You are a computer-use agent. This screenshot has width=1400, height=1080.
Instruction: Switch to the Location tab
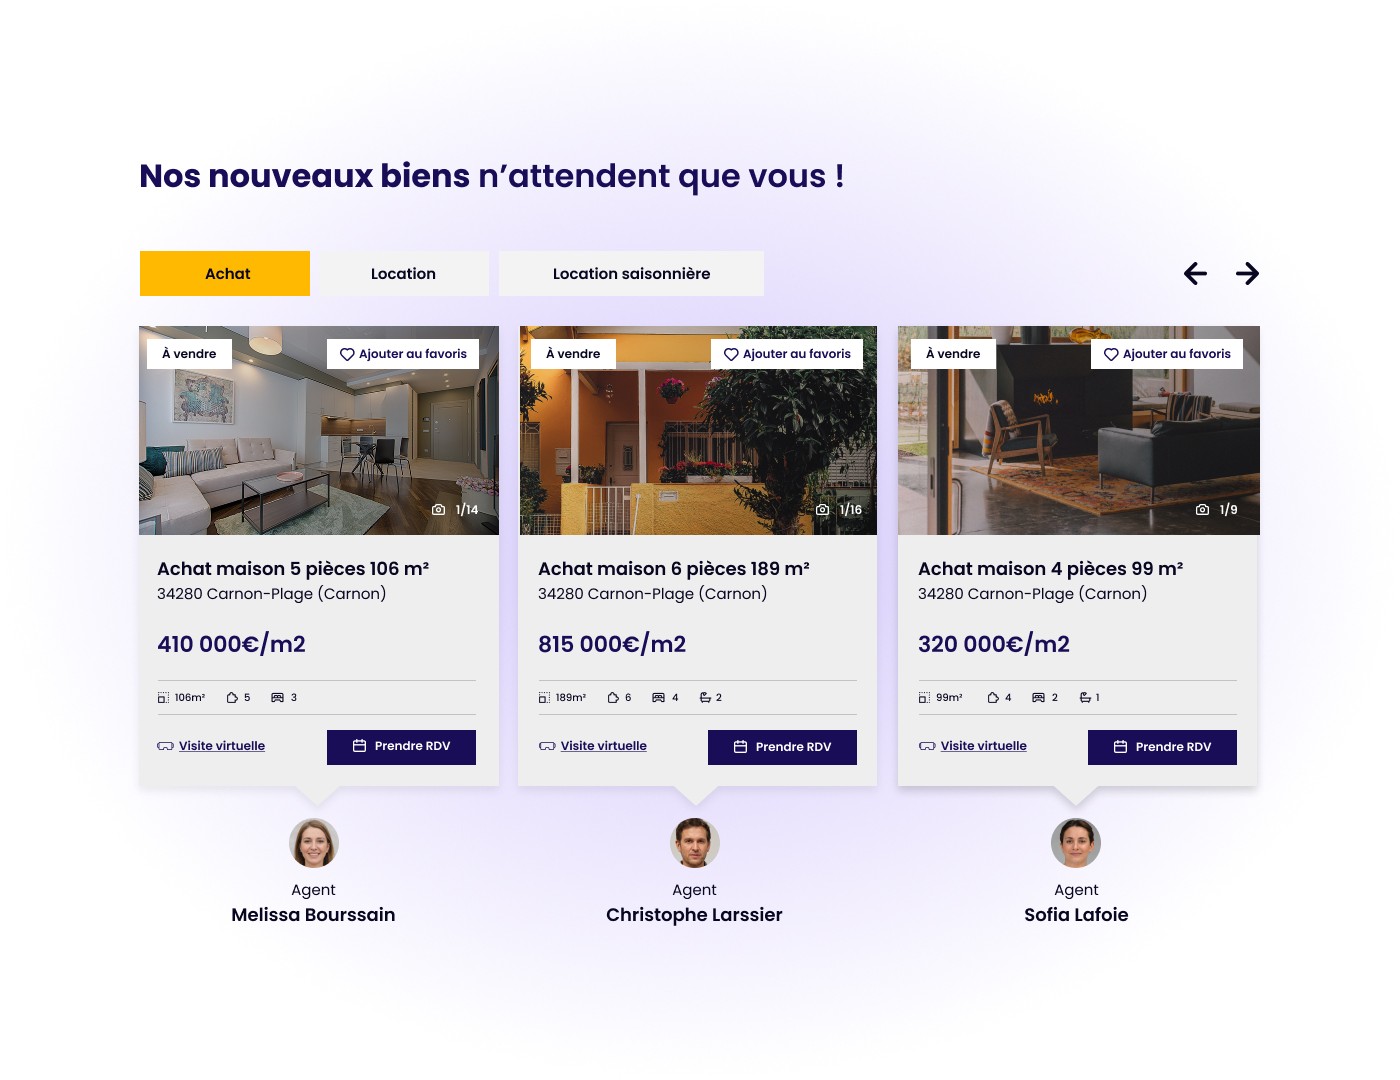403,273
